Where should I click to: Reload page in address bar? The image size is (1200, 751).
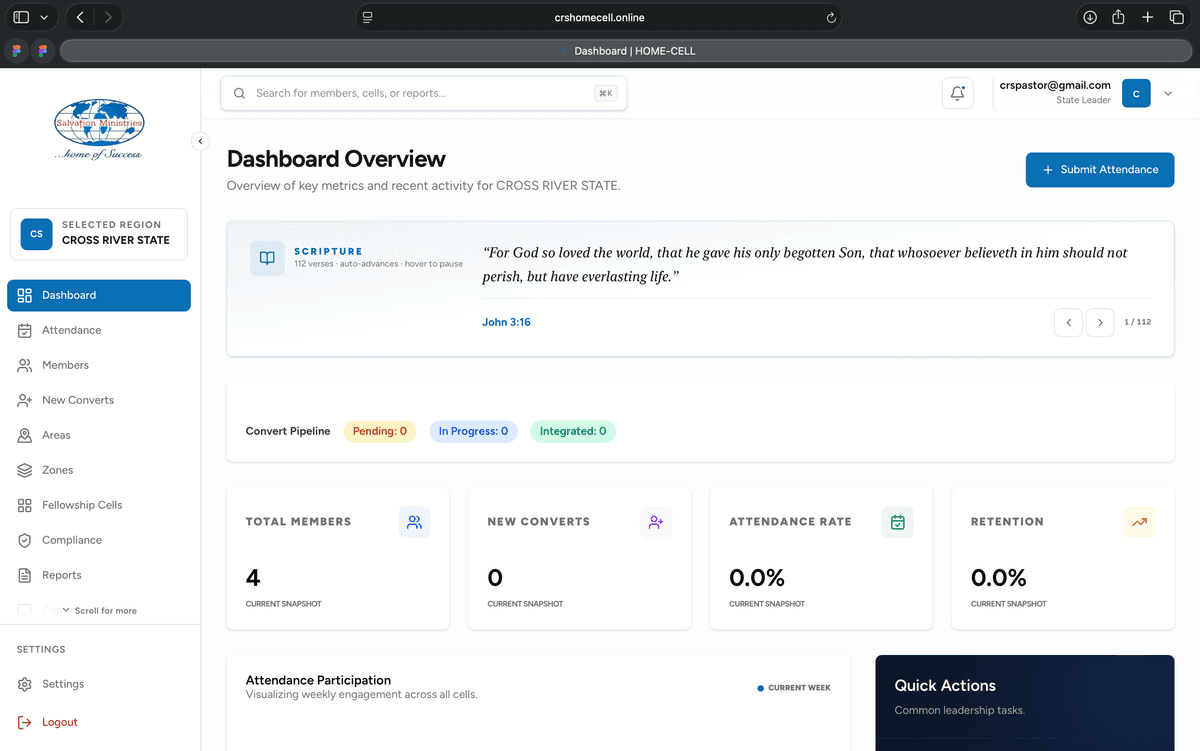coord(831,17)
